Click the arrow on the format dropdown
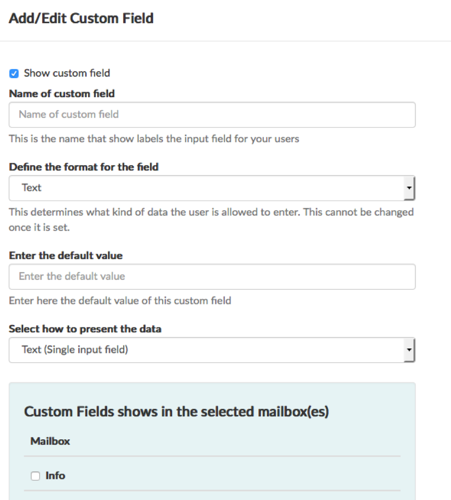 point(409,188)
